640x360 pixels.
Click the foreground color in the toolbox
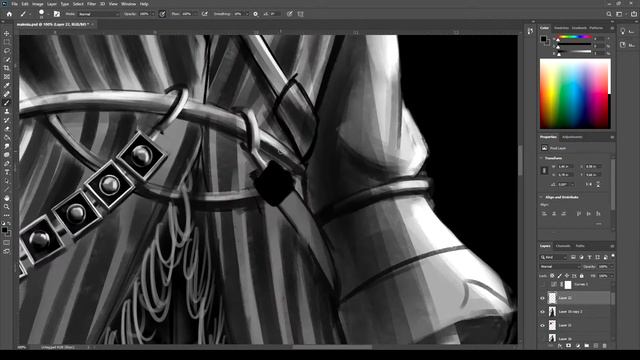(x=4, y=230)
